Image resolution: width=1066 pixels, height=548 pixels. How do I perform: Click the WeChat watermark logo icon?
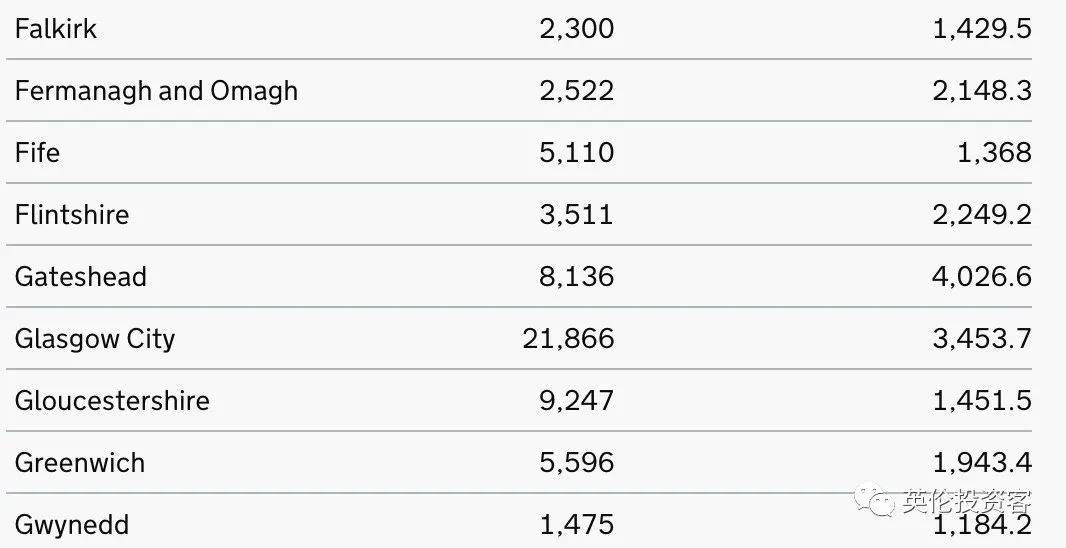(875, 500)
